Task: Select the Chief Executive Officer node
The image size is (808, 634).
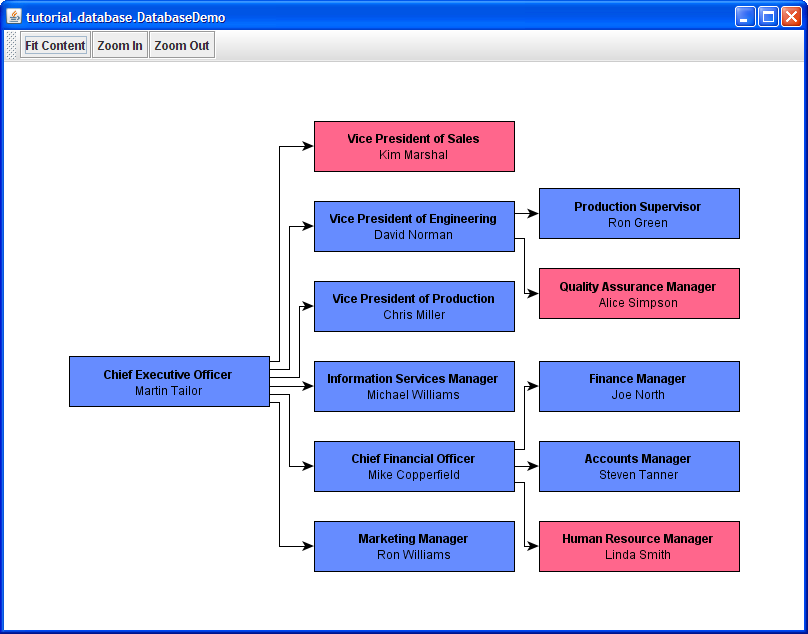Action: click(x=169, y=382)
